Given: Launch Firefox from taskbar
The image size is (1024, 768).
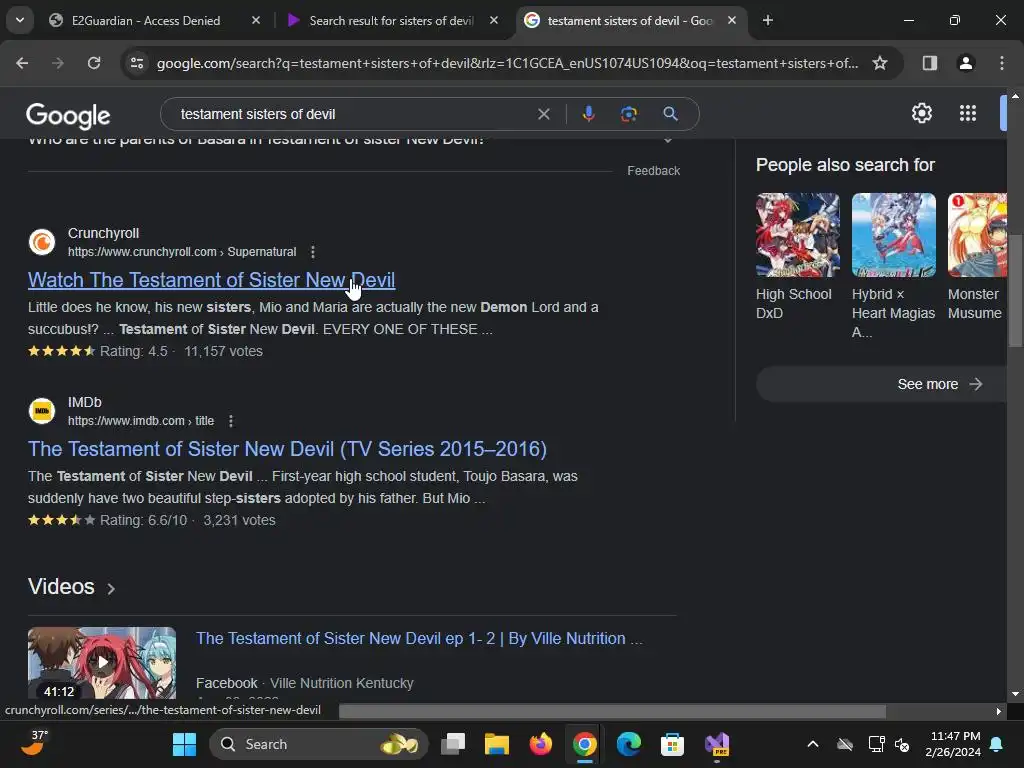Looking at the screenshot, I should pyautogui.click(x=540, y=744).
